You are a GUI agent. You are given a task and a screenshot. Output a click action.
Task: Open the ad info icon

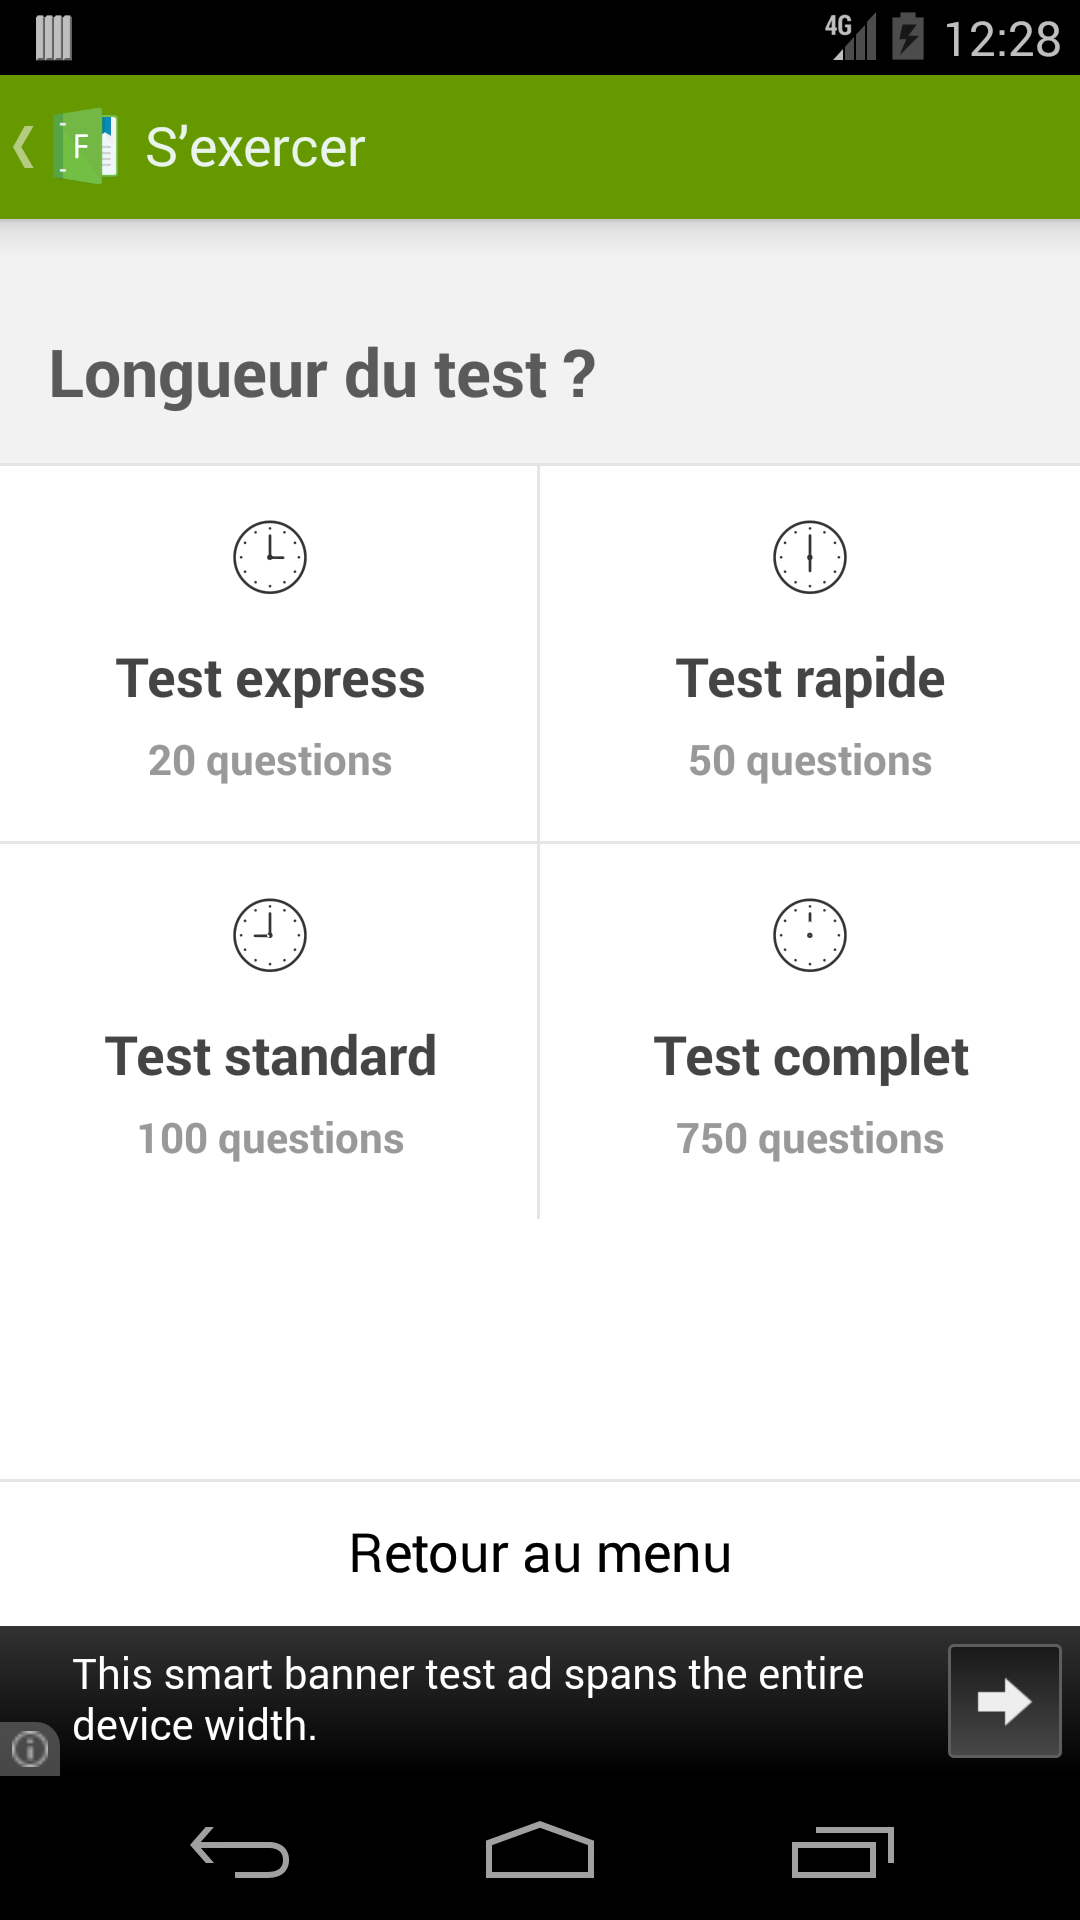[29, 1749]
